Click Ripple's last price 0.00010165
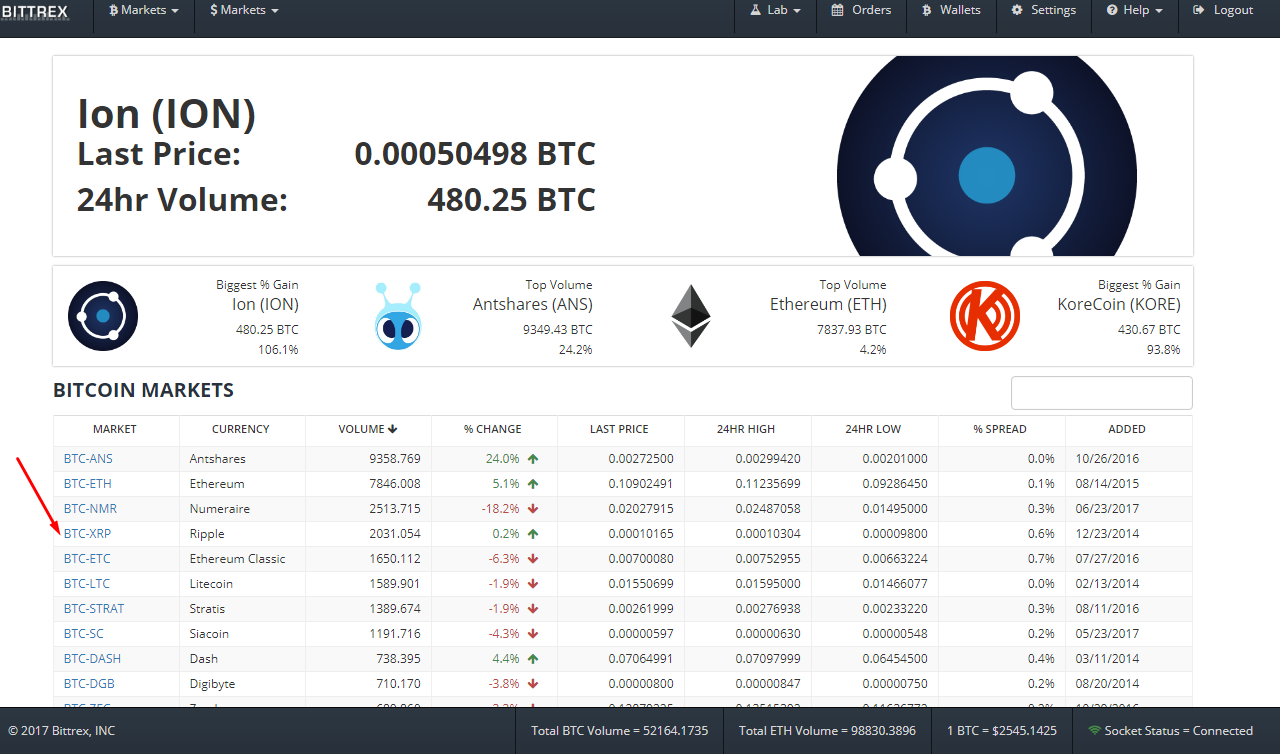Image resolution: width=1280 pixels, height=754 pixels. click(x=641, y=534)
